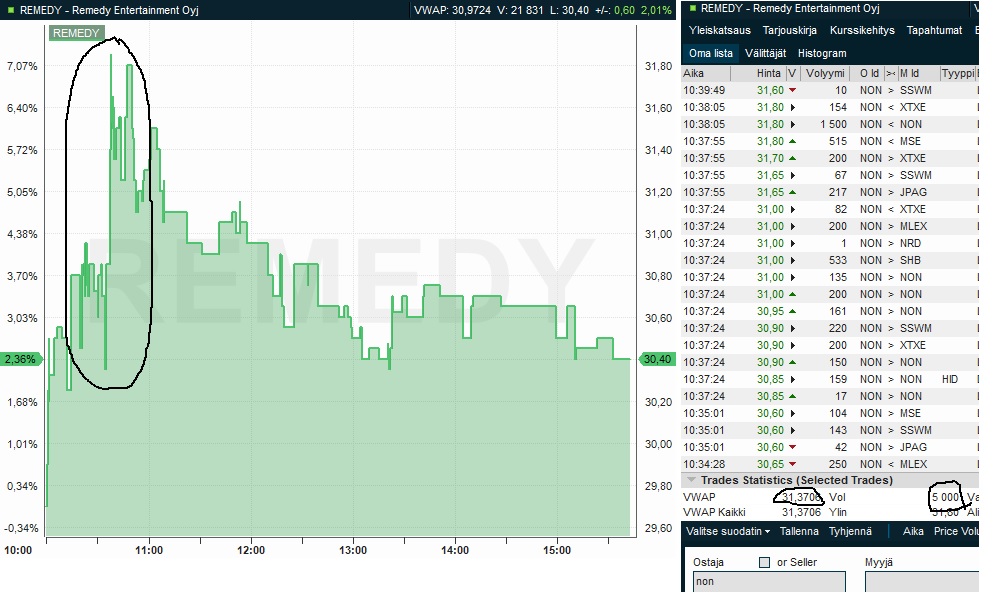Open the Kurssikehitys tab
Viewport: 998px width, 608px height.
click(862, 30)
